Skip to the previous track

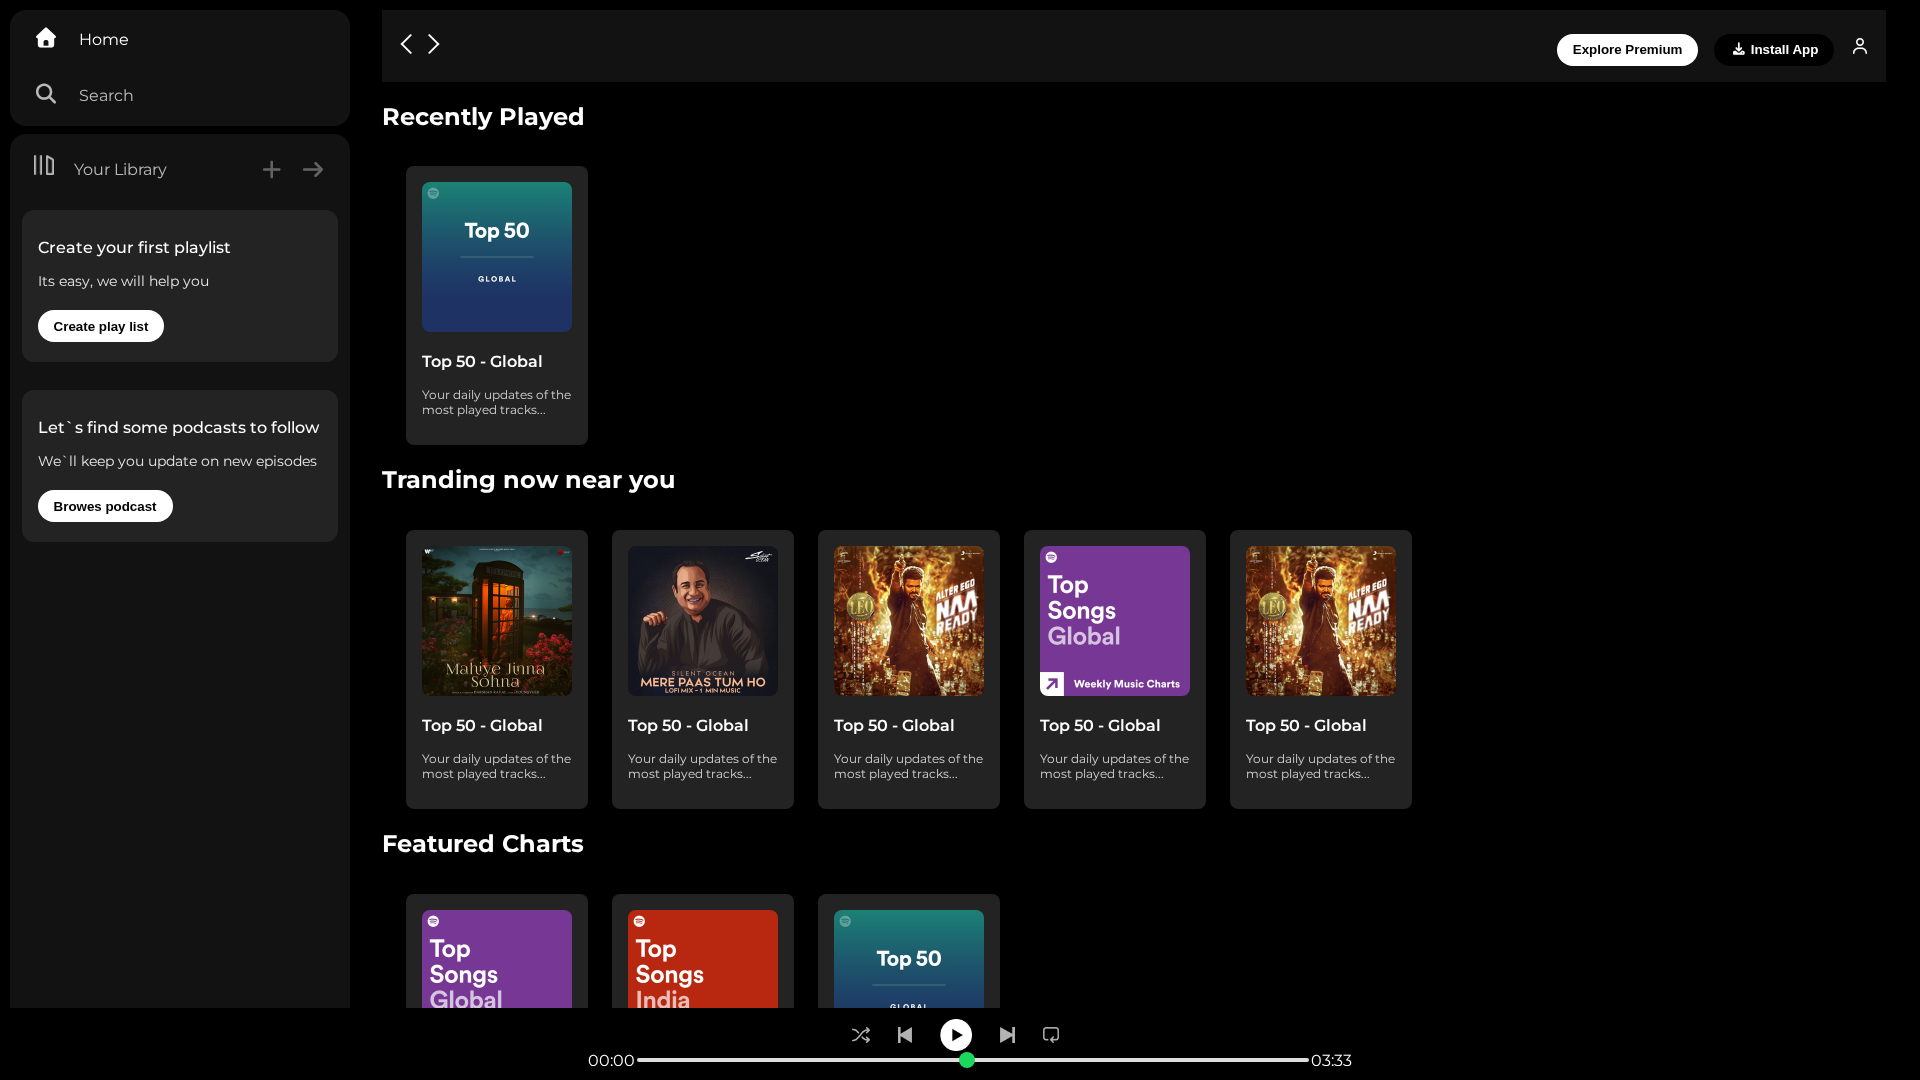tap(905, 1035)
